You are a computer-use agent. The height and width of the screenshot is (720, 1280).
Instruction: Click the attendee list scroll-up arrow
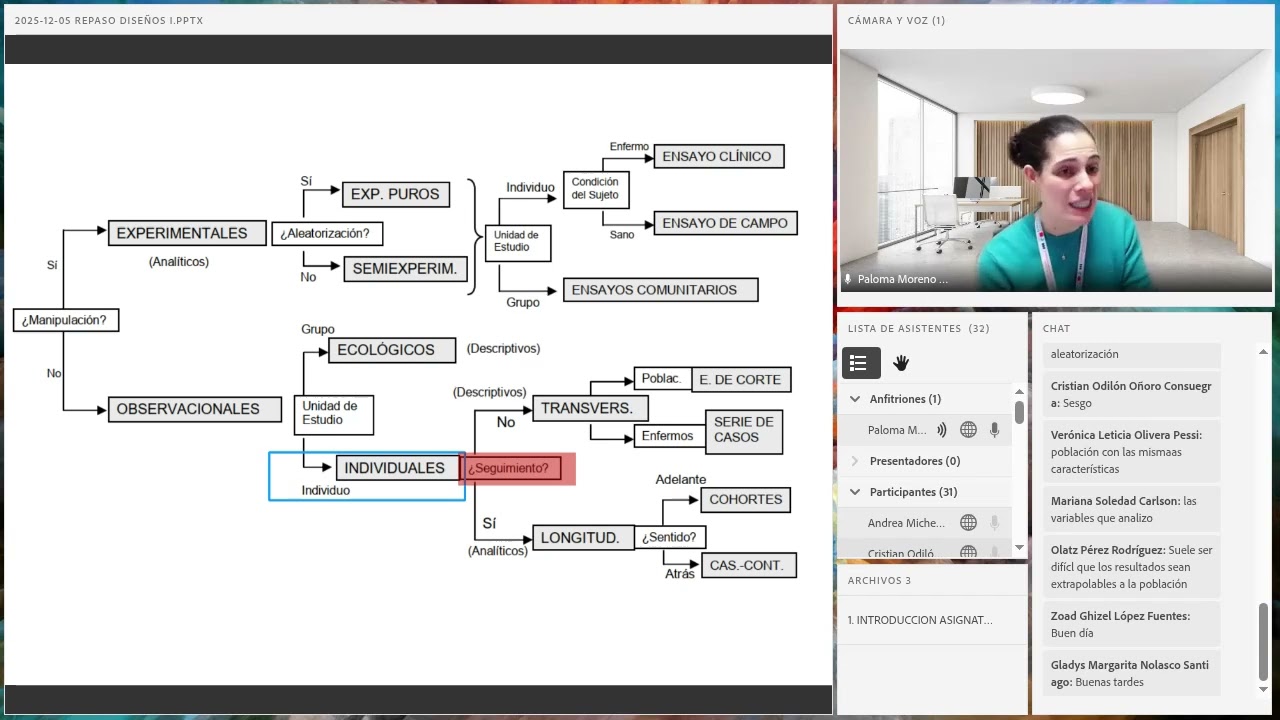click(1019, 392)
